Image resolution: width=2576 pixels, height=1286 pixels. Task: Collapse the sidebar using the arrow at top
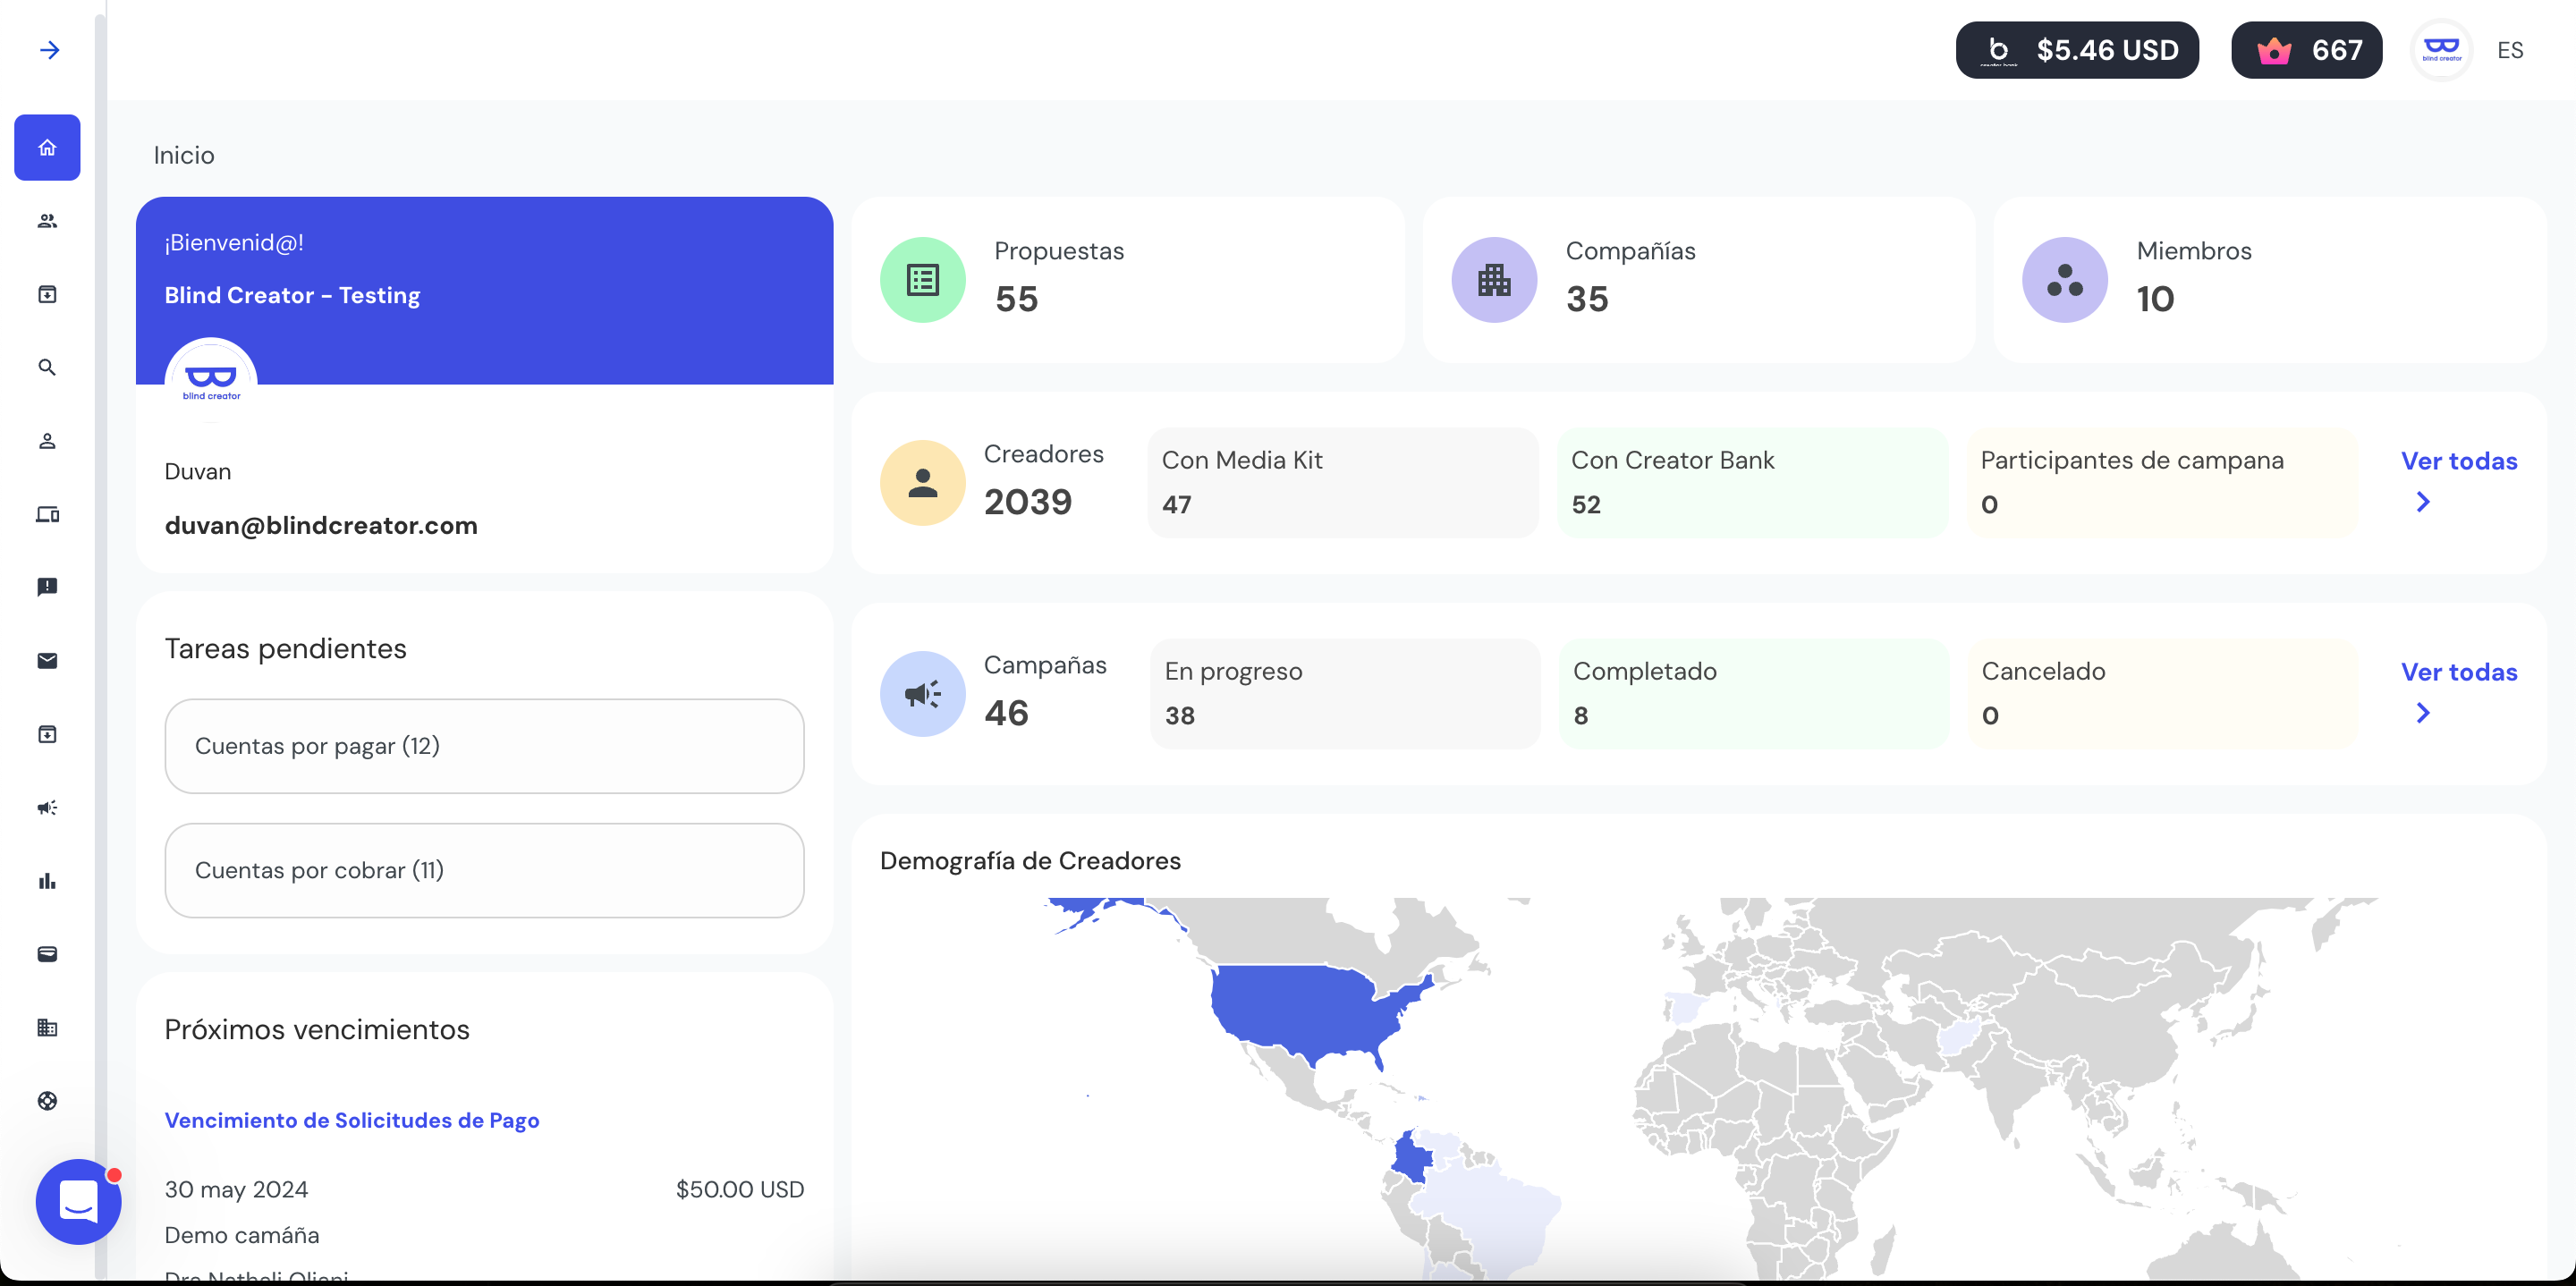pyautogui.click(x=49, y=49)
